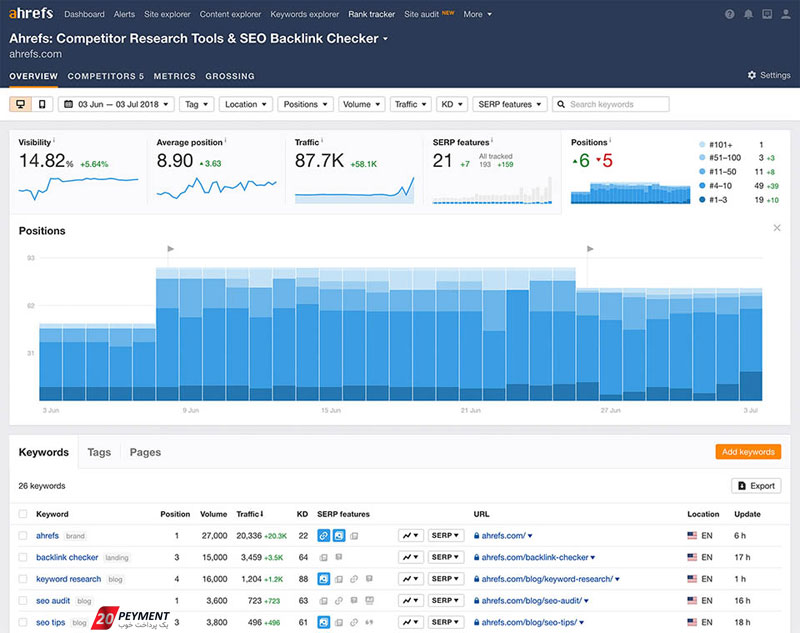Open project title dropdown arrow
Viewport: 800px width, 633px height.
[x=386, y=39]
